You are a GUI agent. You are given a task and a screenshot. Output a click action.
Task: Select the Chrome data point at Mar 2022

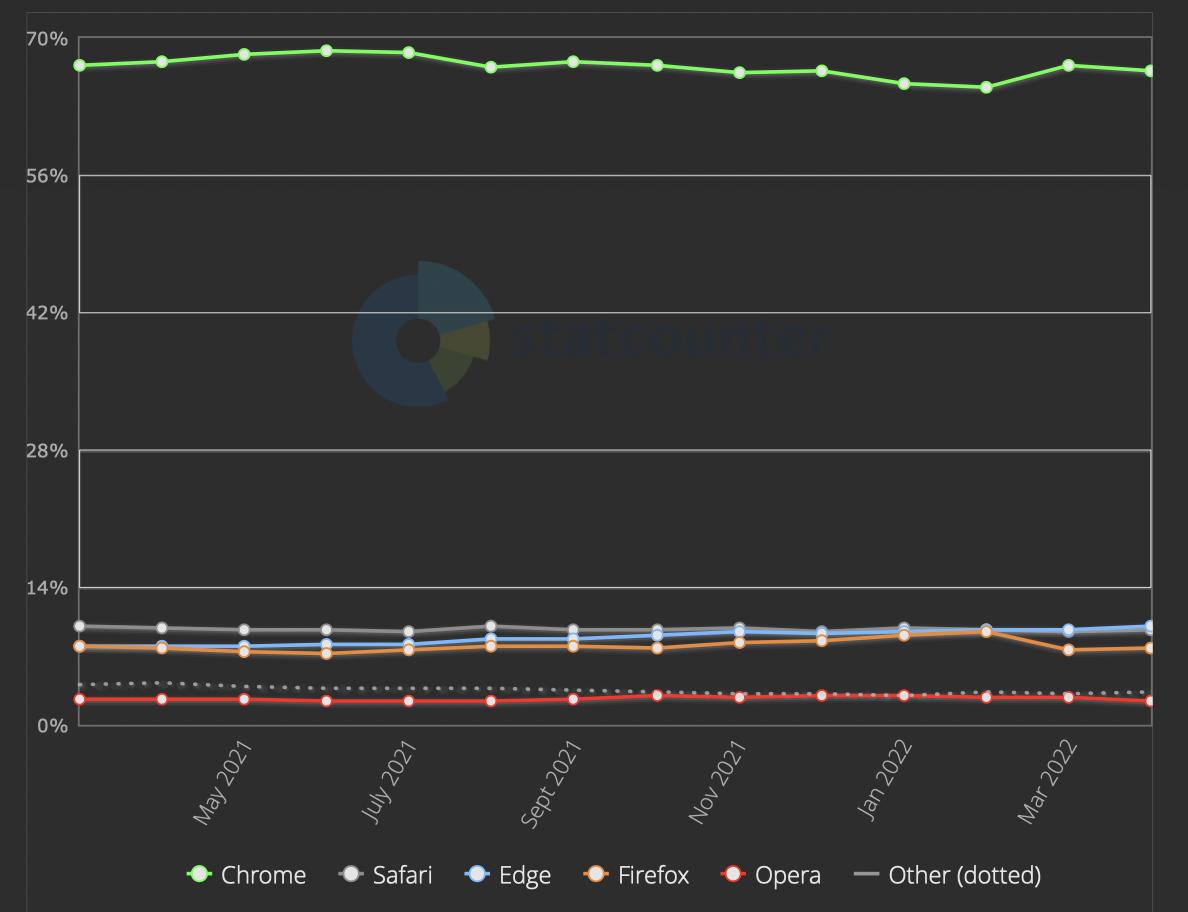[x=1069, y=66]
